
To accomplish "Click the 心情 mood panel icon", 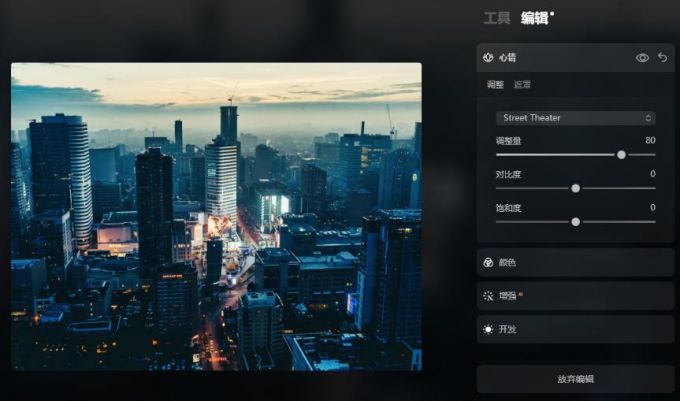I will 488,57.
